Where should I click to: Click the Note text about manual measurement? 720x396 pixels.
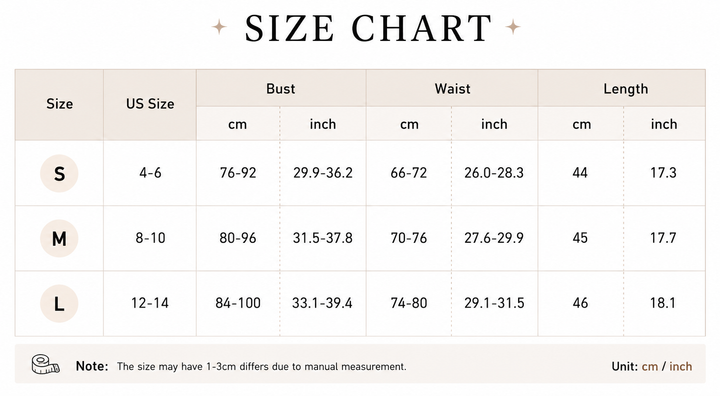[262, 367]
